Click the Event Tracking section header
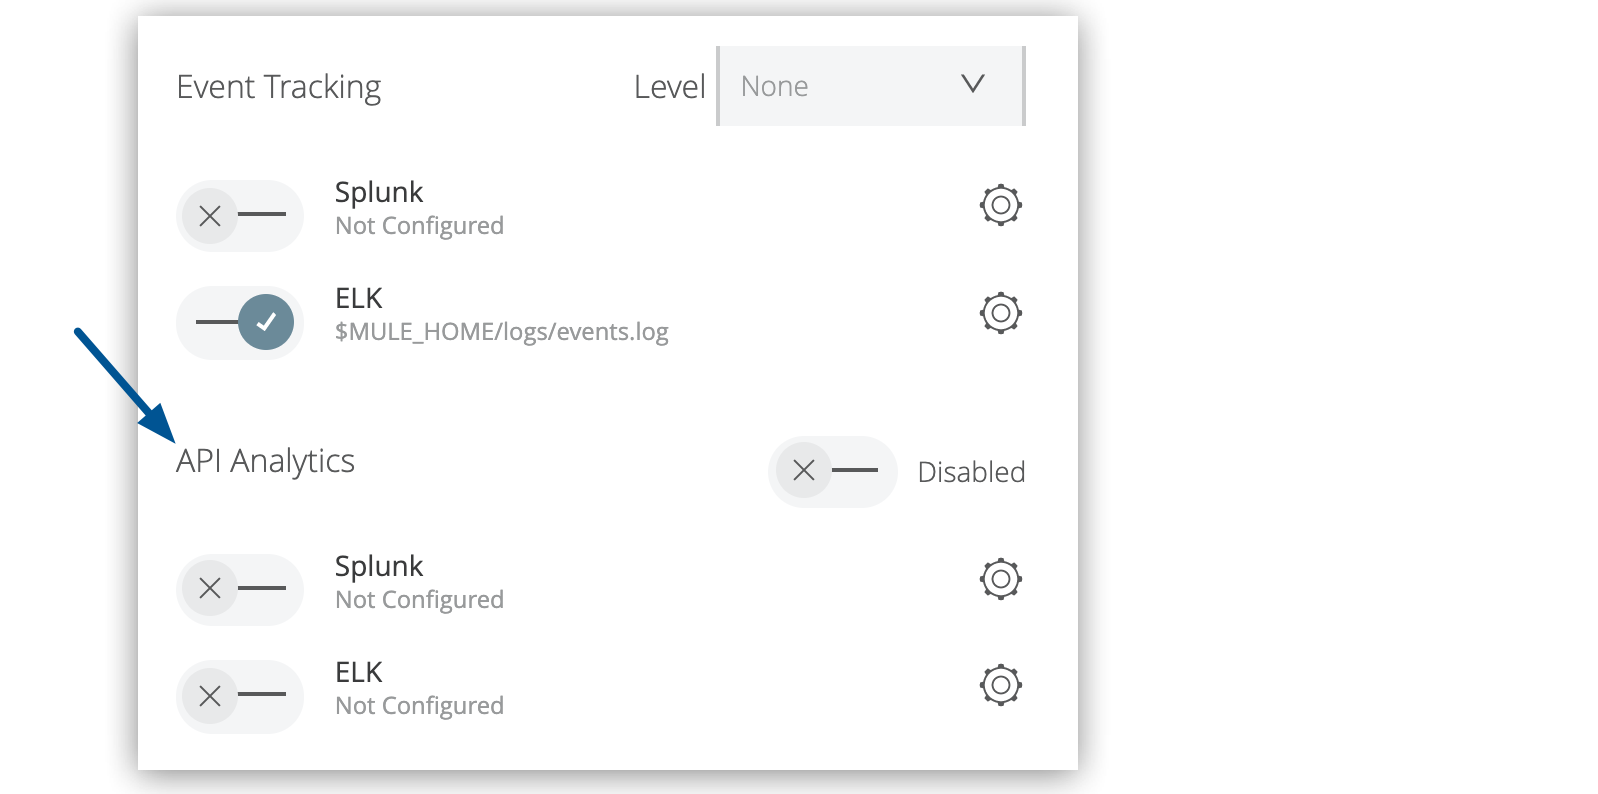Screen dimensions: 1598x794 point(278,87)
